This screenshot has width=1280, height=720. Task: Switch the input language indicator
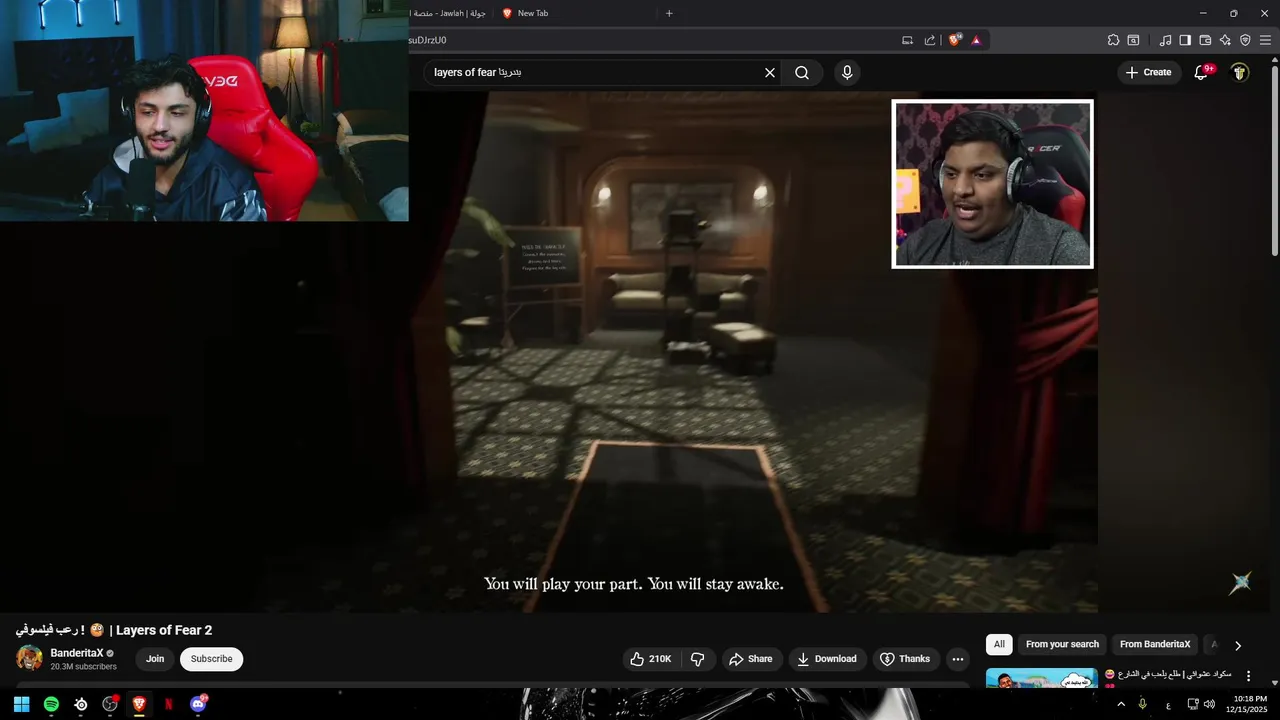point(1168,705)
